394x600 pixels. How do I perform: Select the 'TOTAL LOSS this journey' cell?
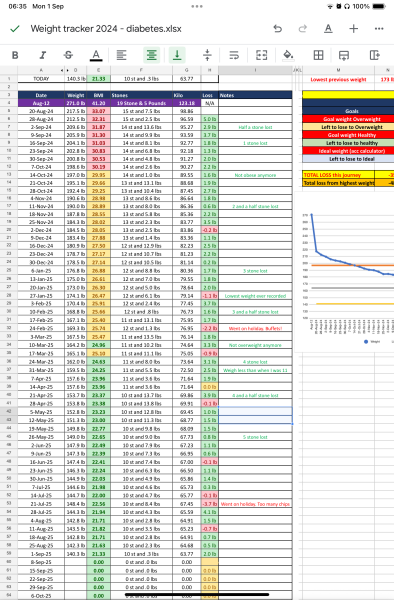pos(339,175)
